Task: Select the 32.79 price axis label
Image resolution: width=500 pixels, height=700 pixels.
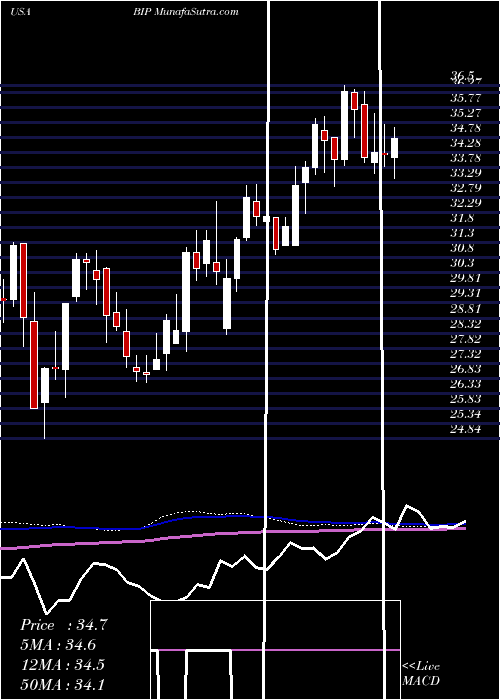Action: (466, 188)
